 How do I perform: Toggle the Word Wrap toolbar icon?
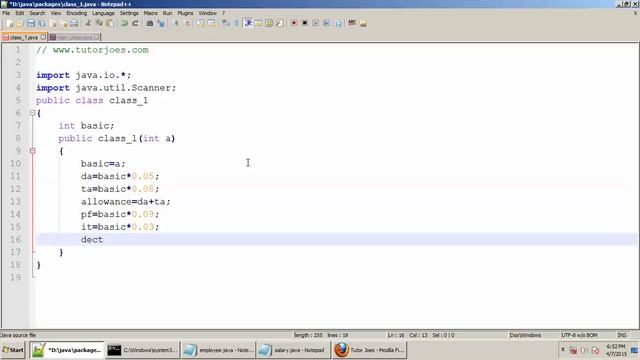coord(226,23)
